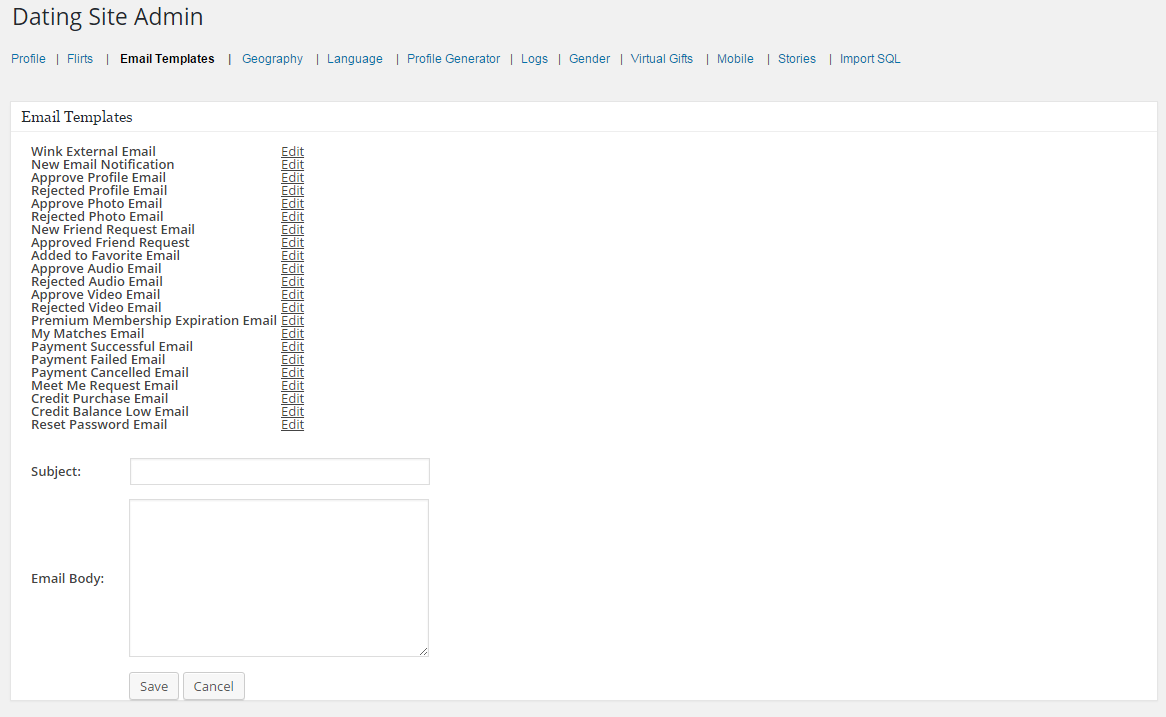
Task: Click the "Payment Successful Email" label
Action: click(x=112, y=347)
